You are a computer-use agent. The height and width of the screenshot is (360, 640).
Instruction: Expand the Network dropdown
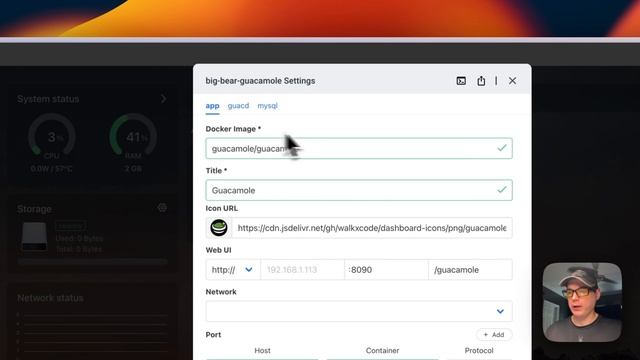[359, 311]
